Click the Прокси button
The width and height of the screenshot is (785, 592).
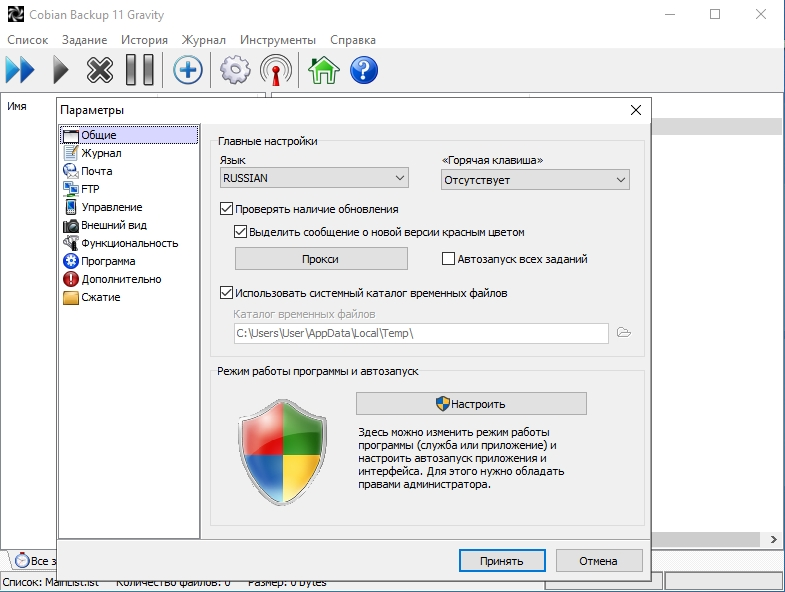[321, 259]
